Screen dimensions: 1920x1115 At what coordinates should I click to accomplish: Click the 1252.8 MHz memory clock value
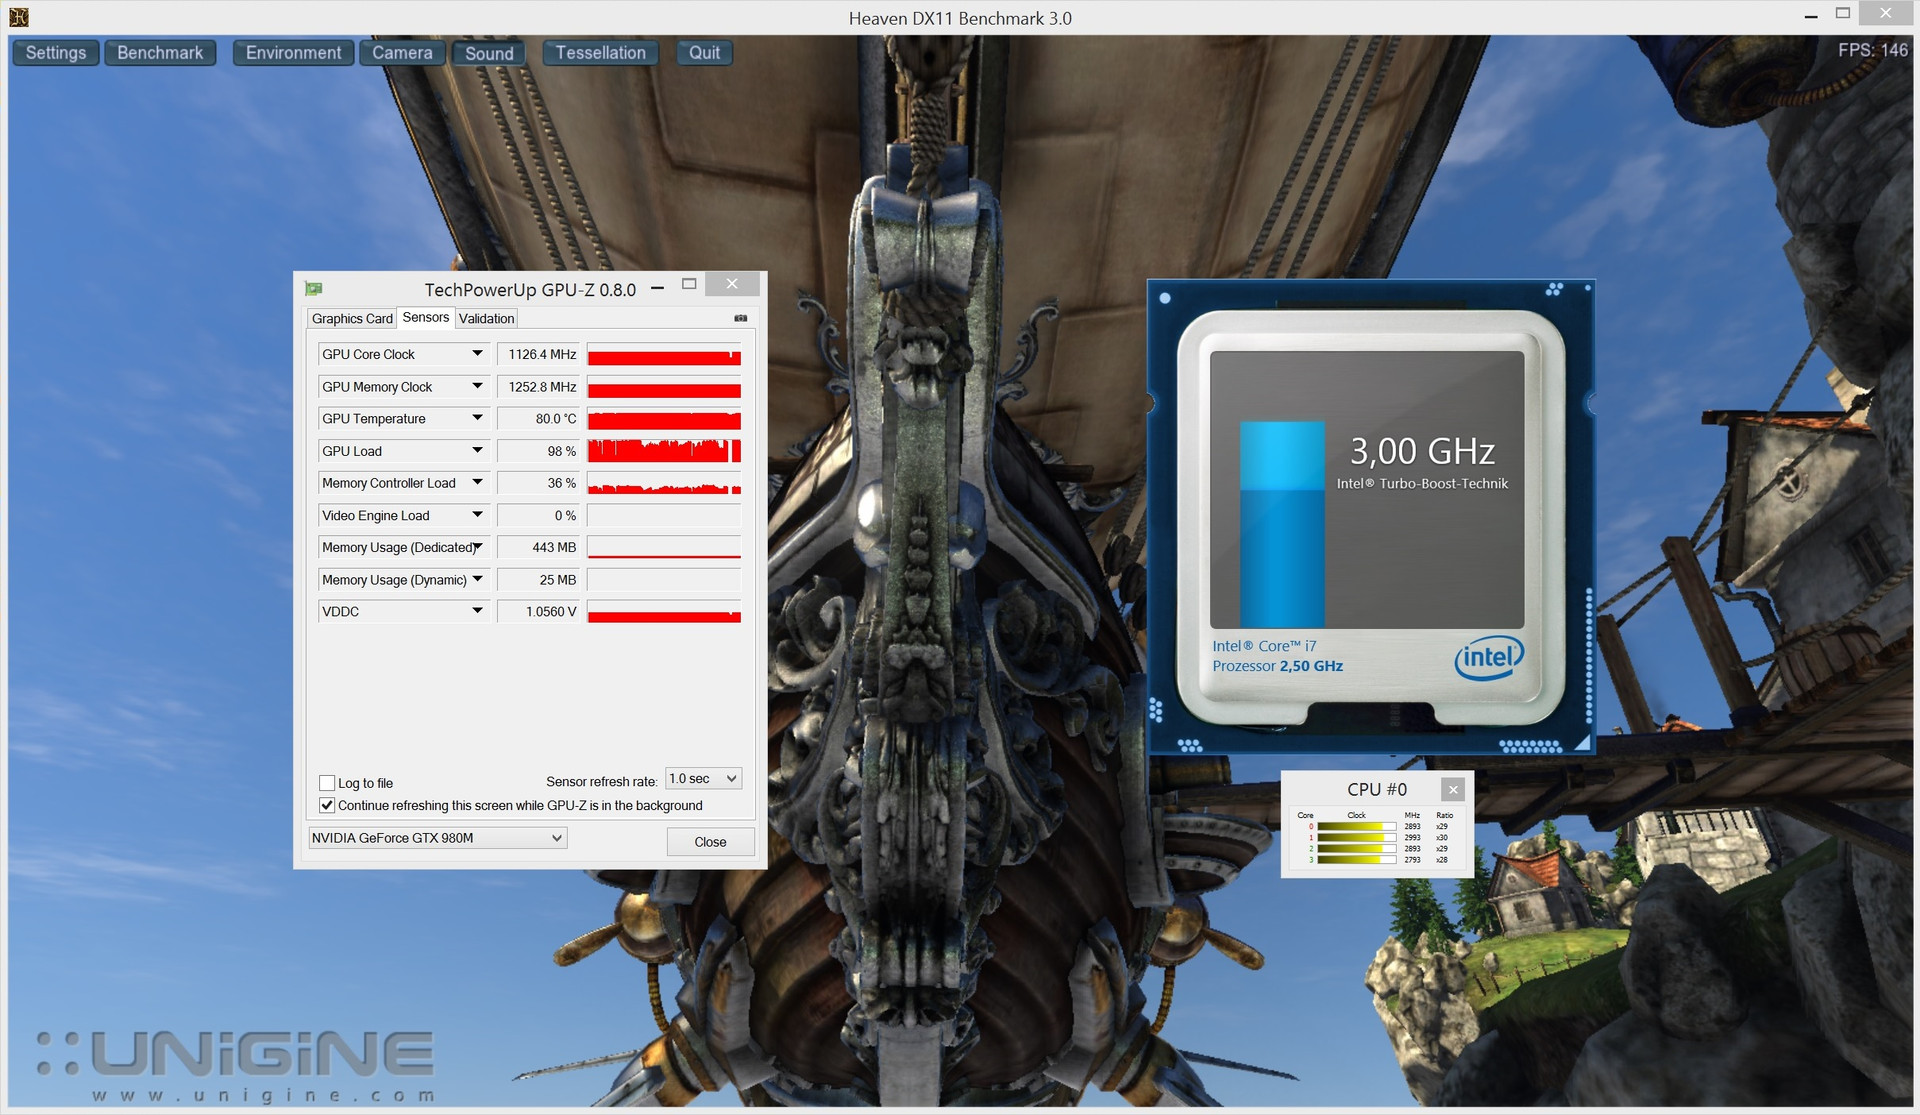tap(538, 386)
